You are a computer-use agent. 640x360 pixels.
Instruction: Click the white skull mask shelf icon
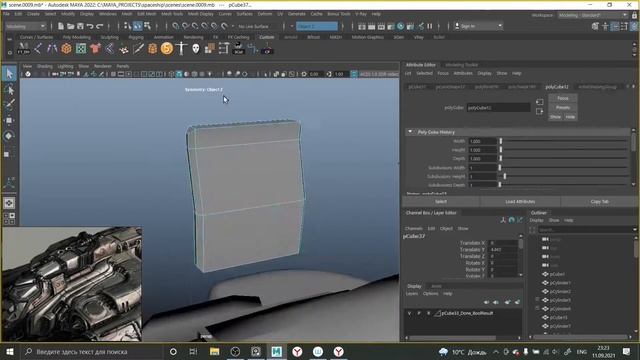point(196,49)
